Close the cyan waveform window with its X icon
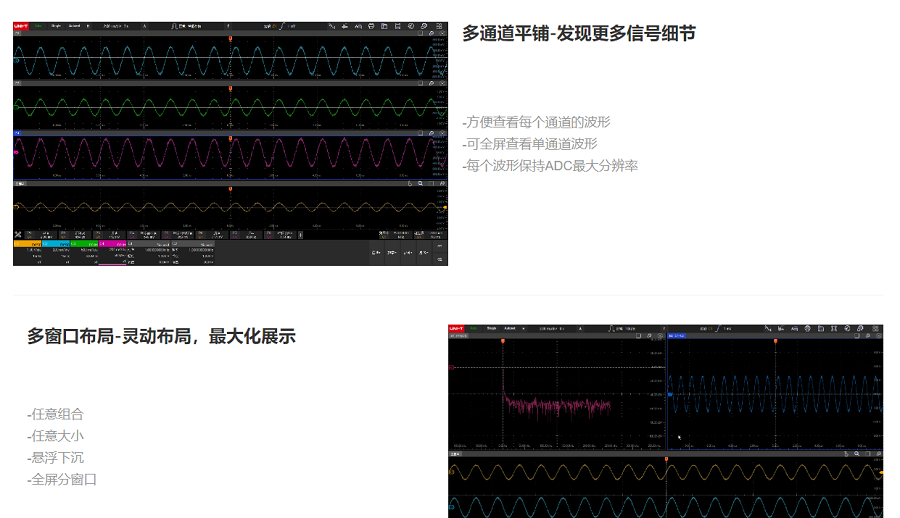This screenshot has width=900, height=518. coord(442,34)
